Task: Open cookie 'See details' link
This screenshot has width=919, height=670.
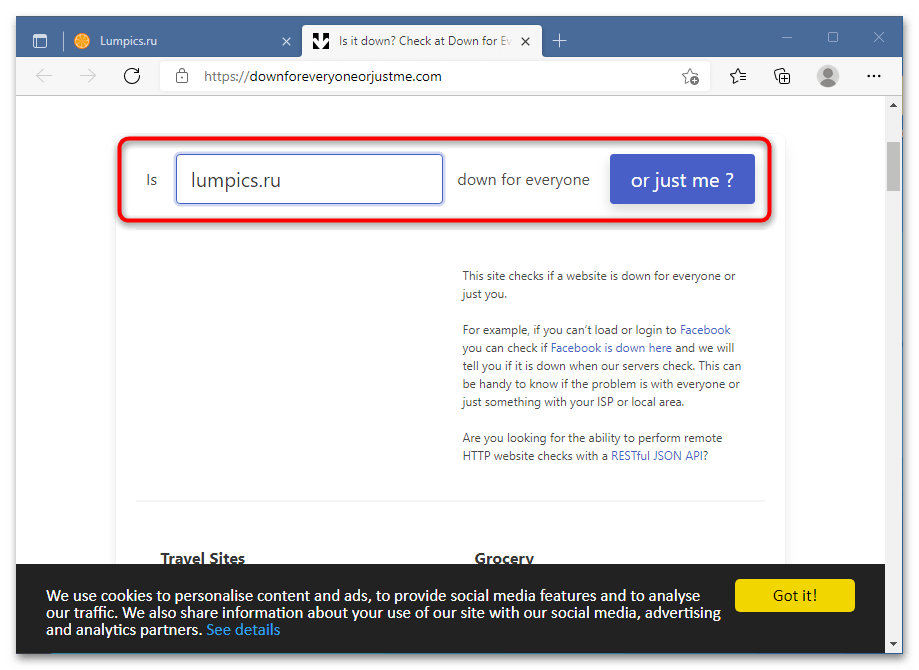Action: pos(243,630)
